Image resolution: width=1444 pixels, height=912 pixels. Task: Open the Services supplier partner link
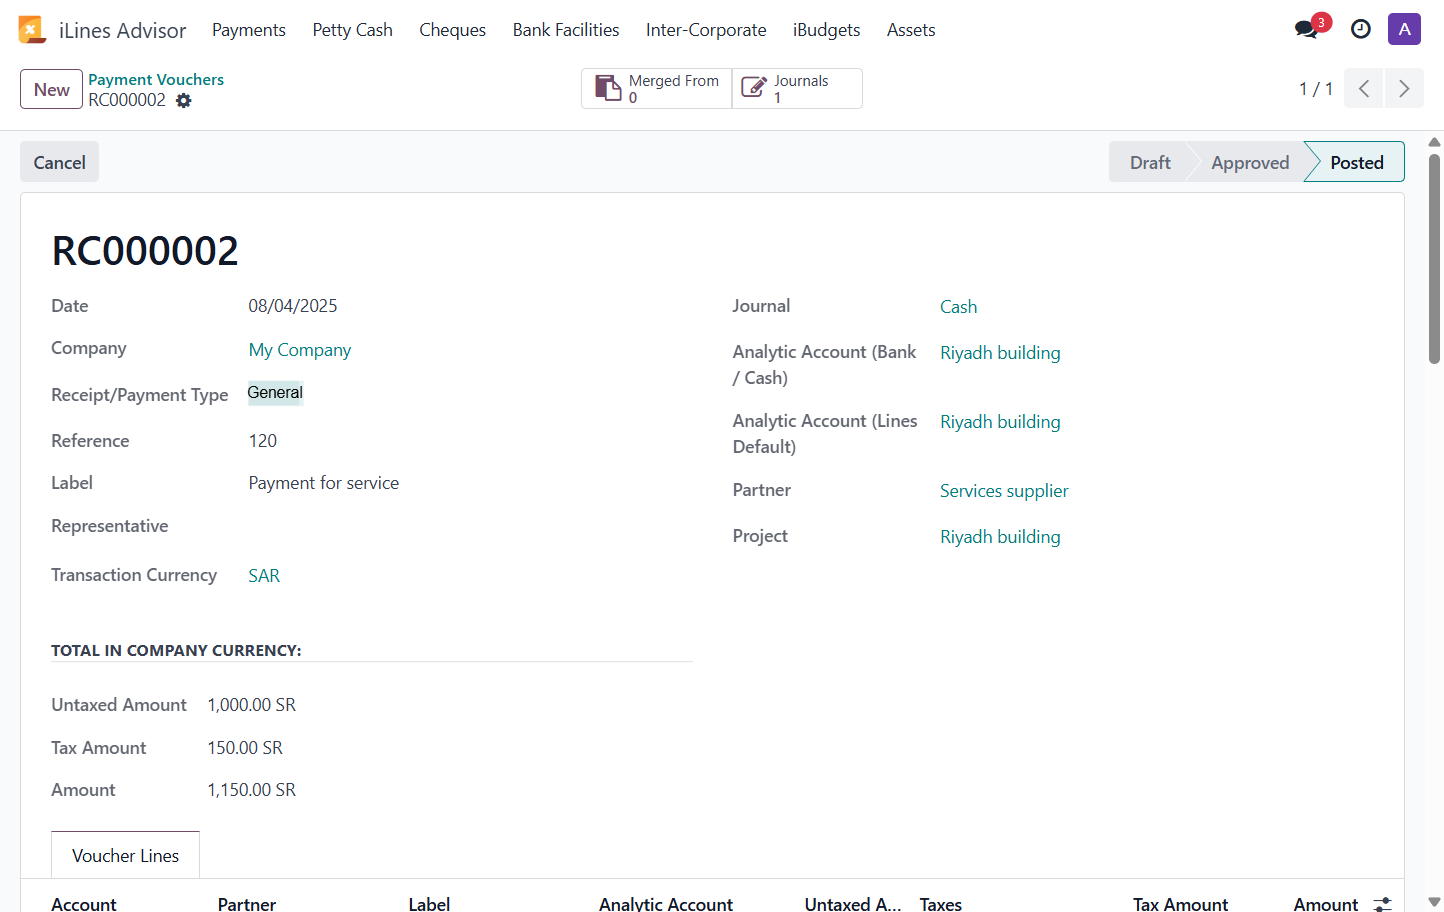(1004, 491)
